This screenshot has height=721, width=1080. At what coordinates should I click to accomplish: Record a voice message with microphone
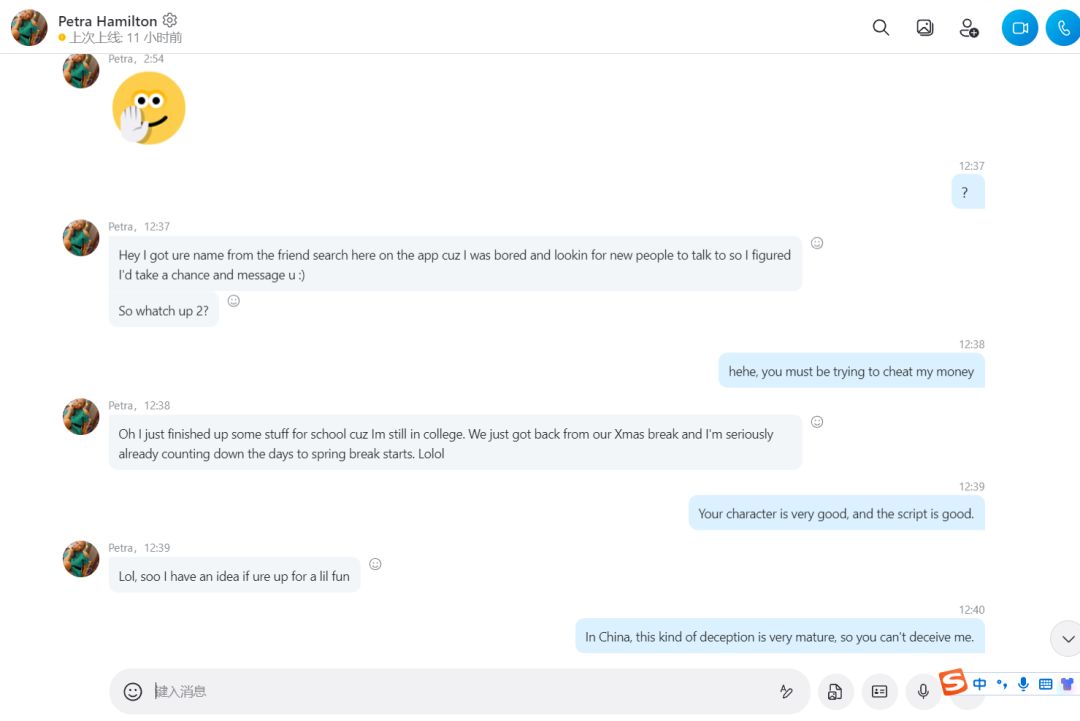[923, 691]
